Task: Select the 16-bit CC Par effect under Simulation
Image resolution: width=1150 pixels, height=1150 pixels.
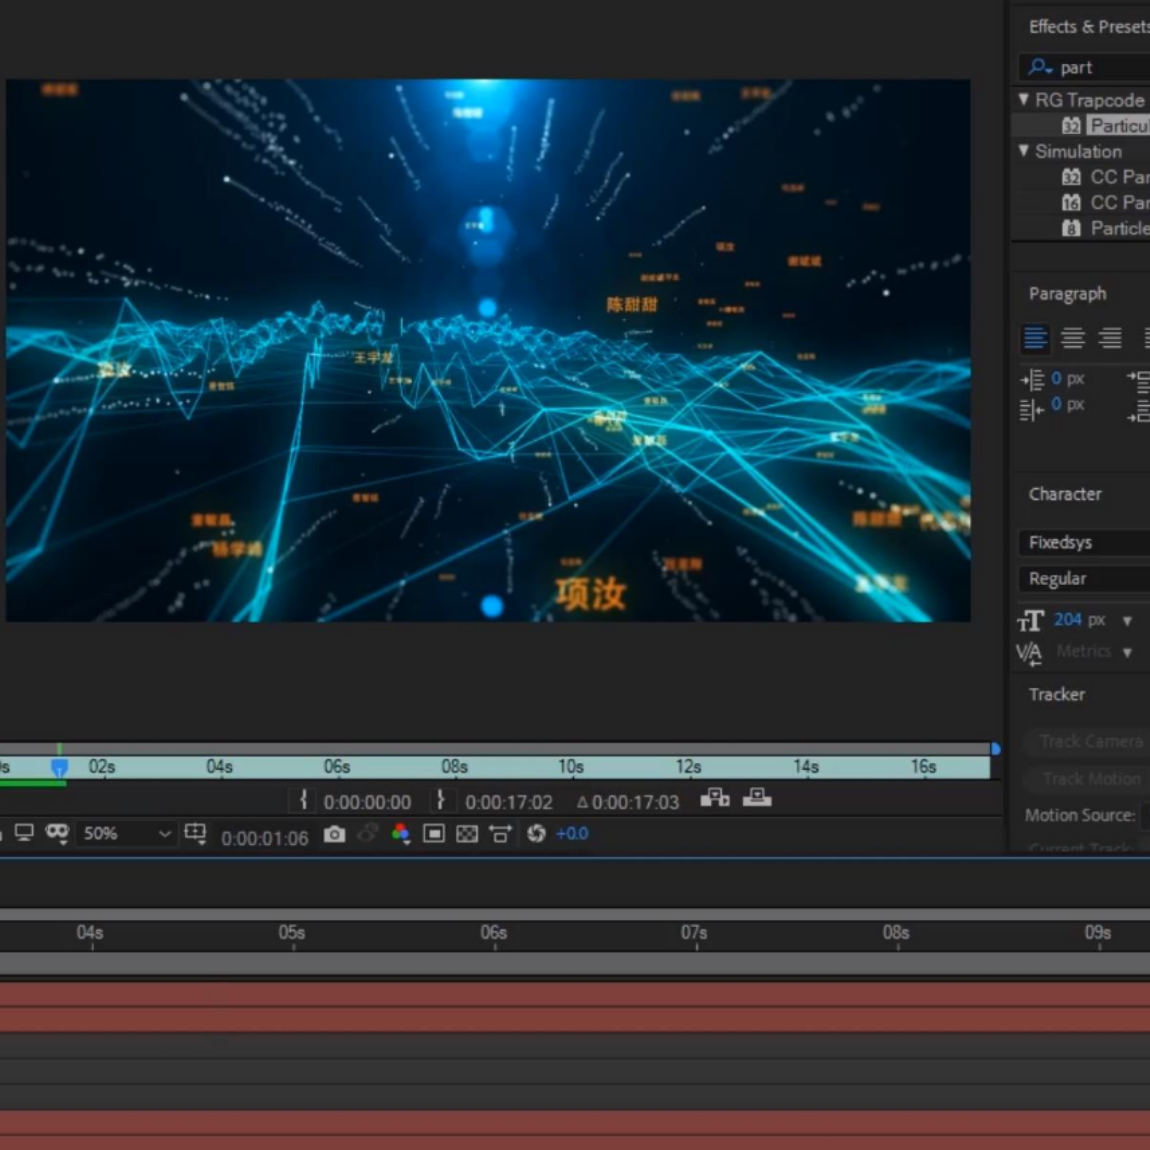Action: [1105, 202]
